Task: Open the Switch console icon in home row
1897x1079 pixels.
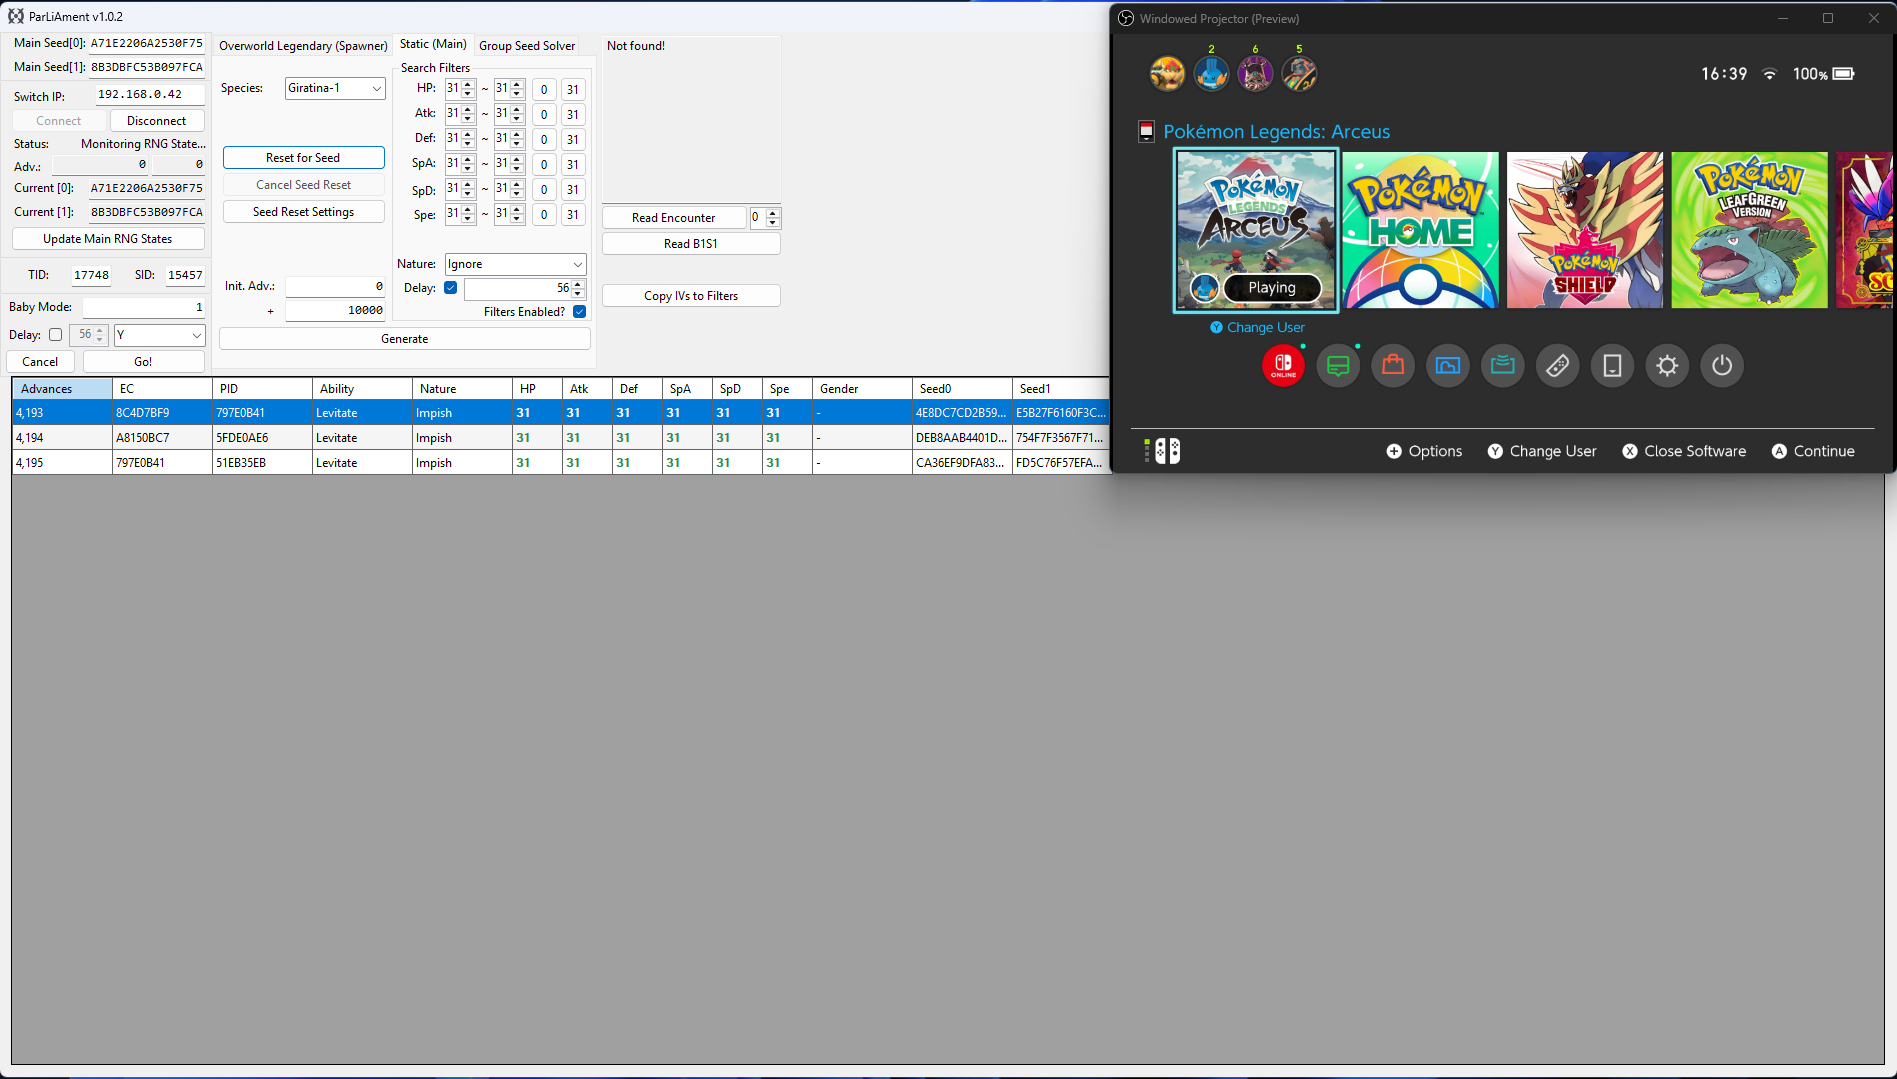Action: click(1612, 366)
